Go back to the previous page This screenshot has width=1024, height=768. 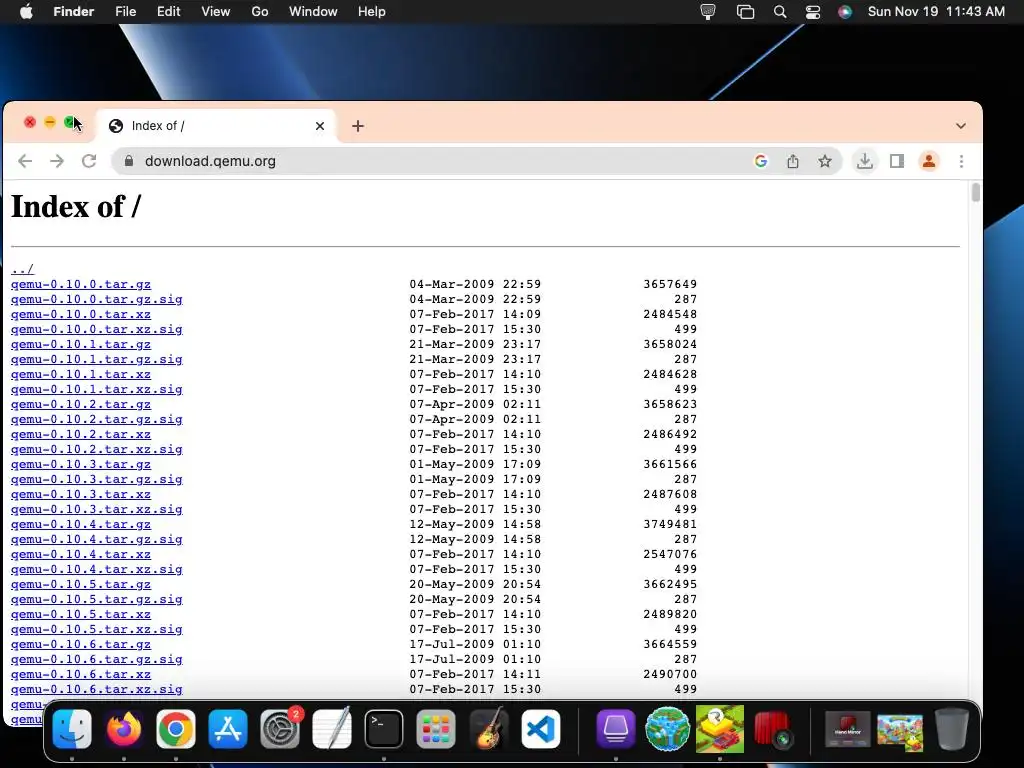point(25,161)
